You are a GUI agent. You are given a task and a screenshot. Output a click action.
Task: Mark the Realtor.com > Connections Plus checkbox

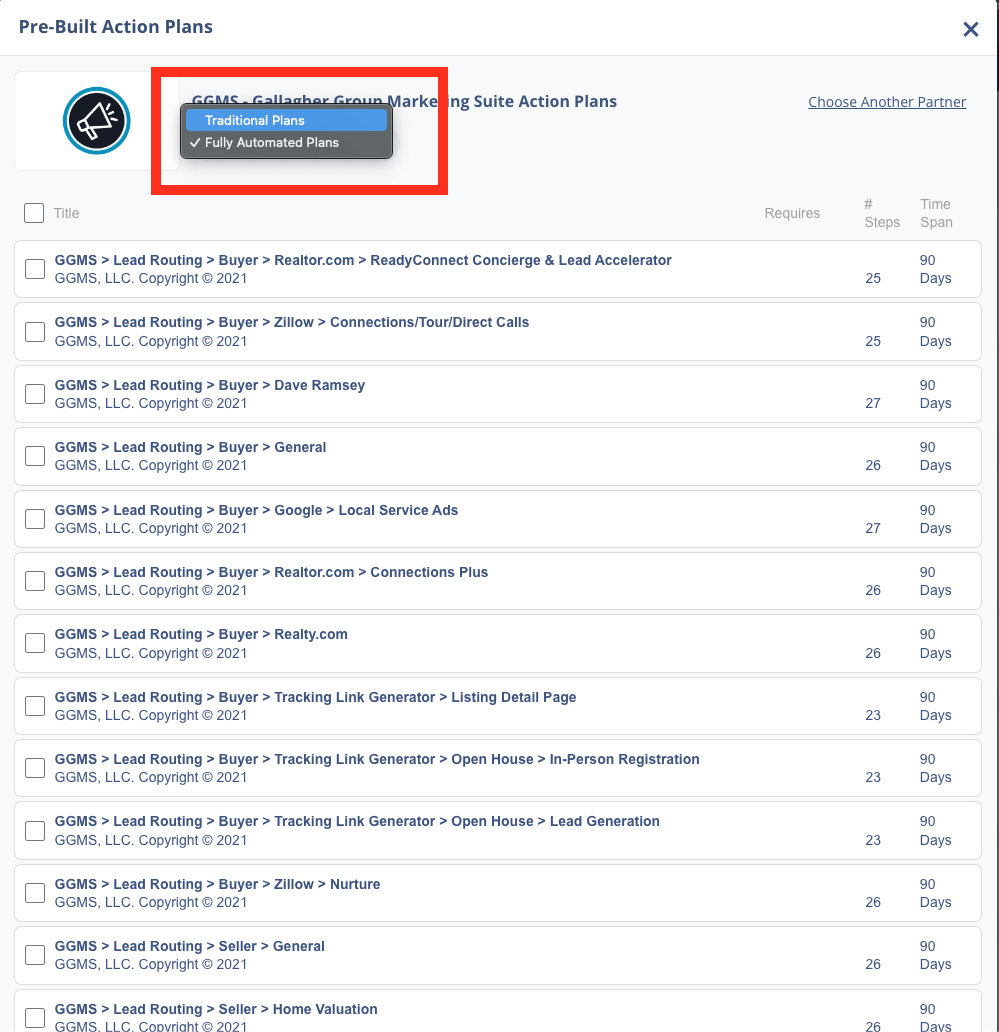click(x=35, y=581)
